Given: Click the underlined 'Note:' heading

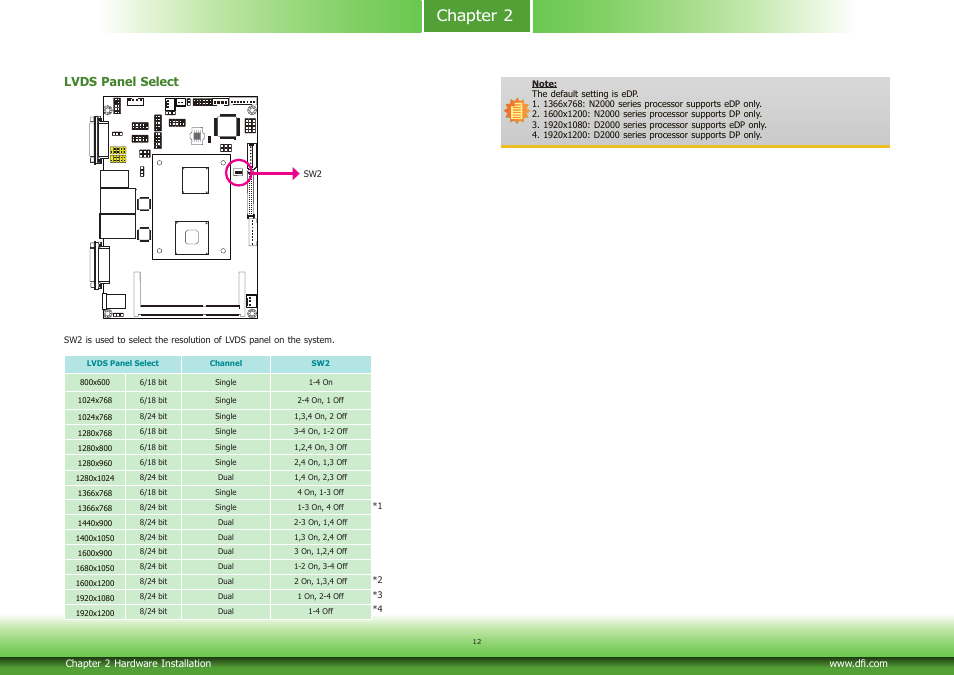Looking at the screenshot, I should (x=544, y=83).
